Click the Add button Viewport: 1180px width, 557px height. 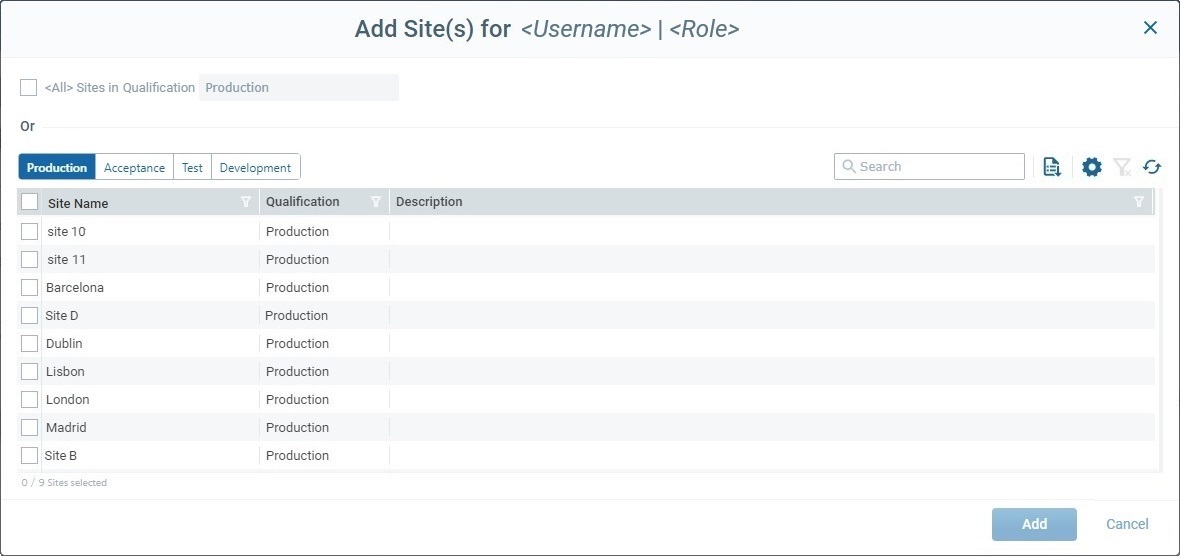pyautogui.click(x=1034, y=524)
